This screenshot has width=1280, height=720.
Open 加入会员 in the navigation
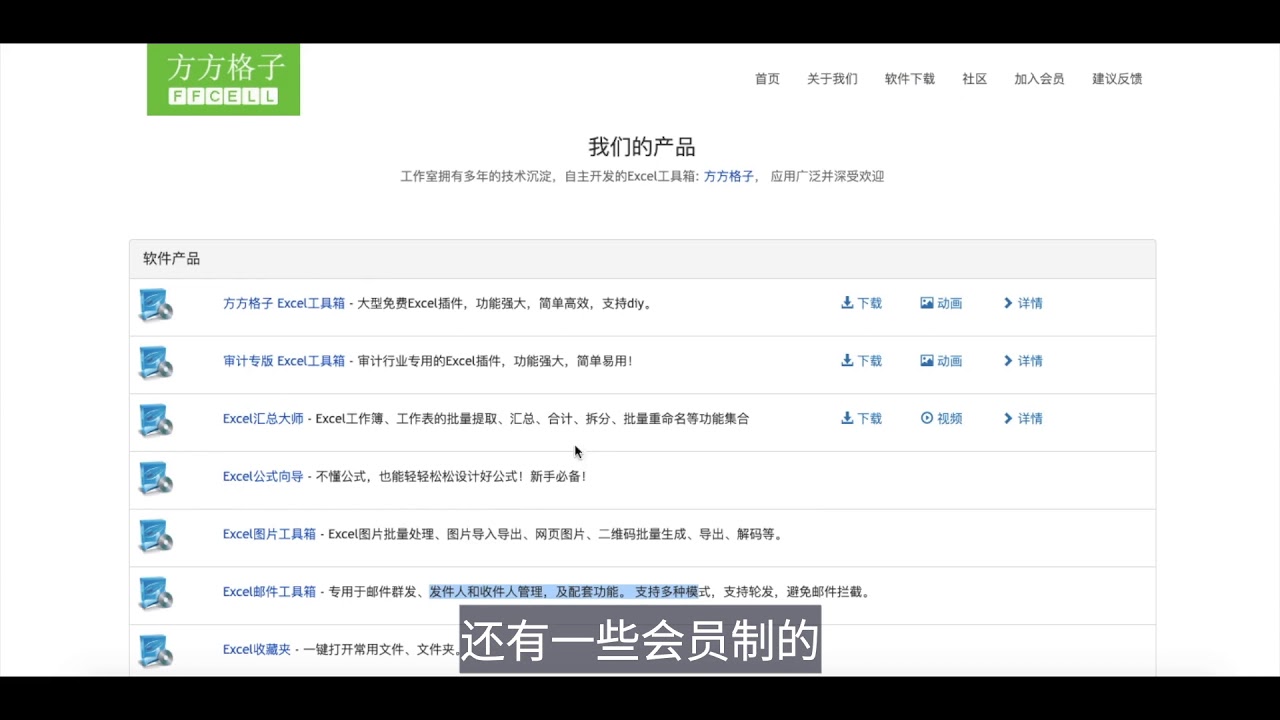click(x=1039, y=79)
